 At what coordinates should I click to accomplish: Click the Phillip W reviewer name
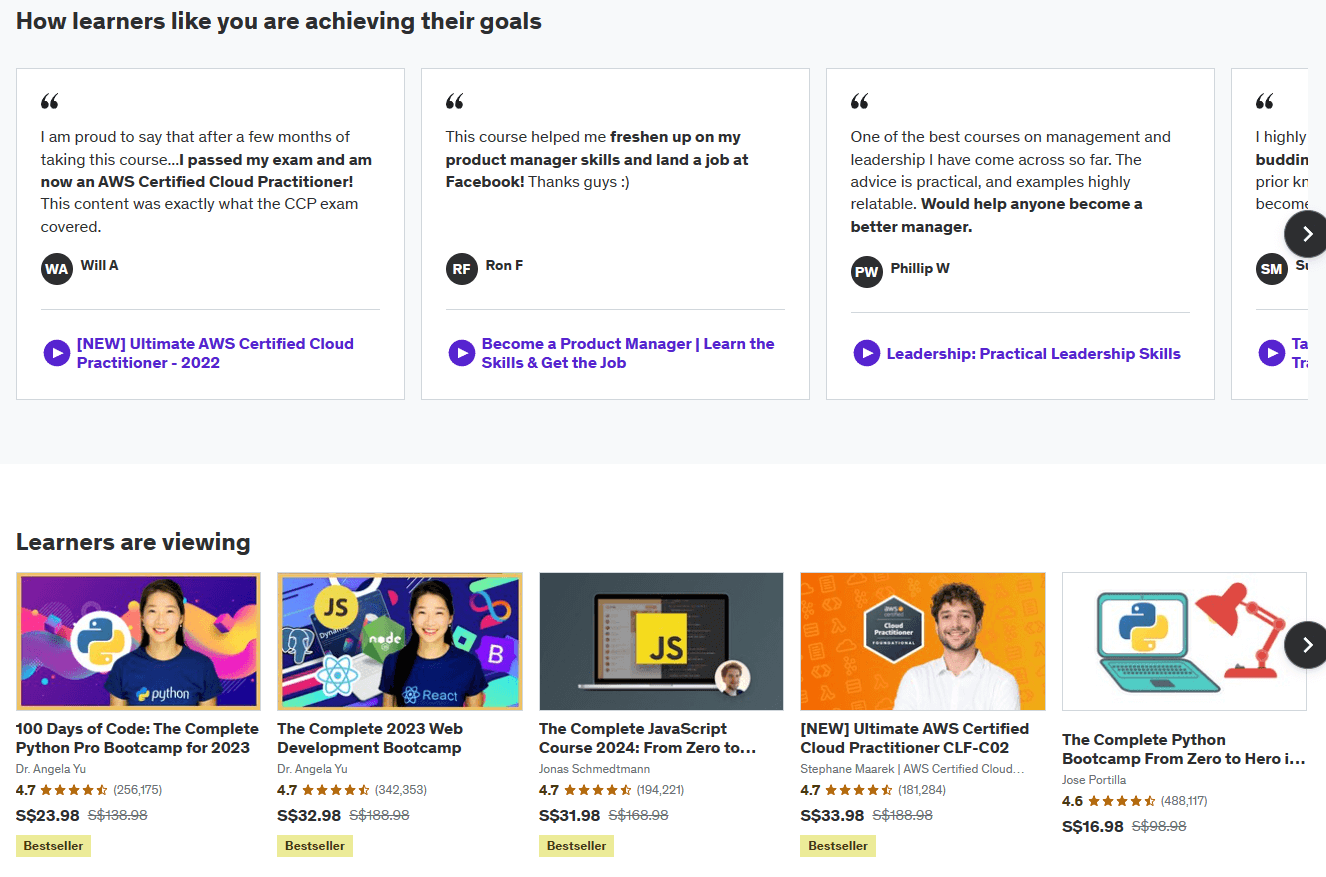[920, 268]
